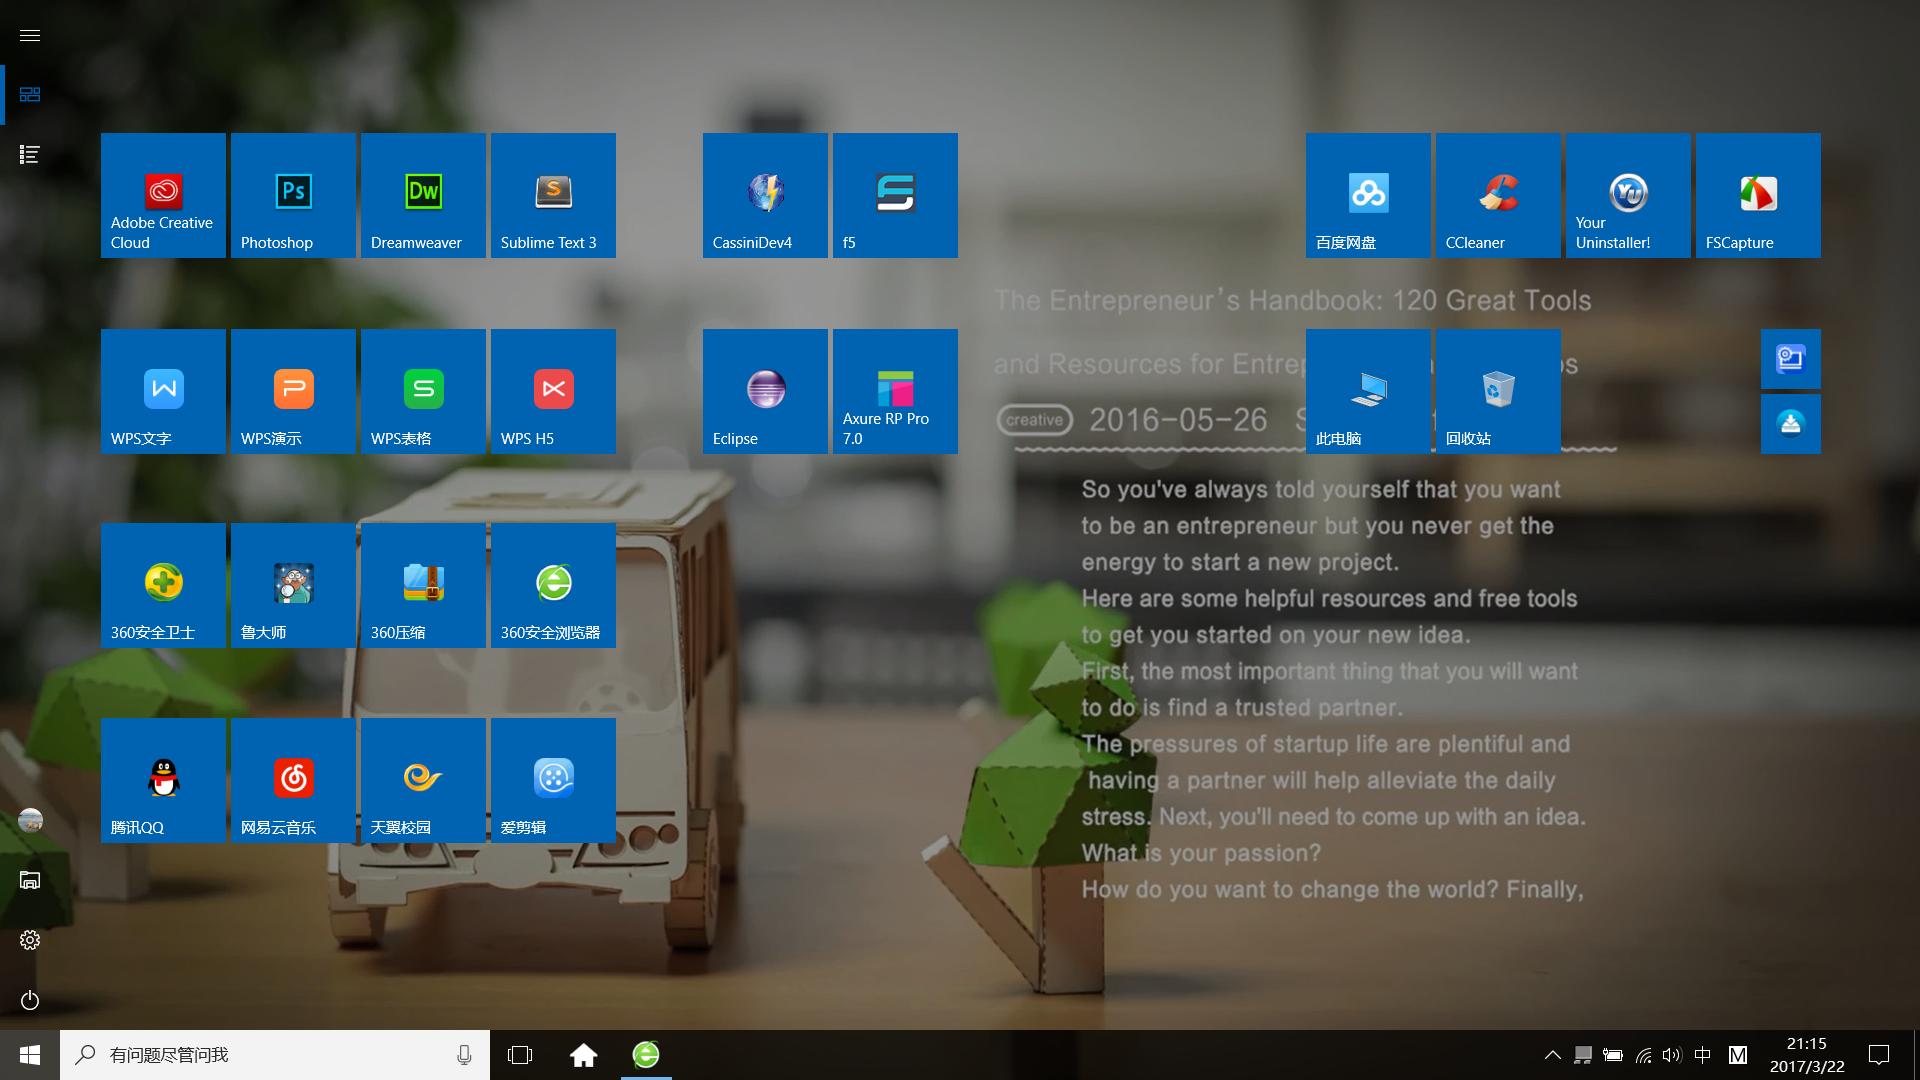This screenshot has height=1080, width=1920.
Task: Switch to pinned tiles view
Action: [30, 94]
